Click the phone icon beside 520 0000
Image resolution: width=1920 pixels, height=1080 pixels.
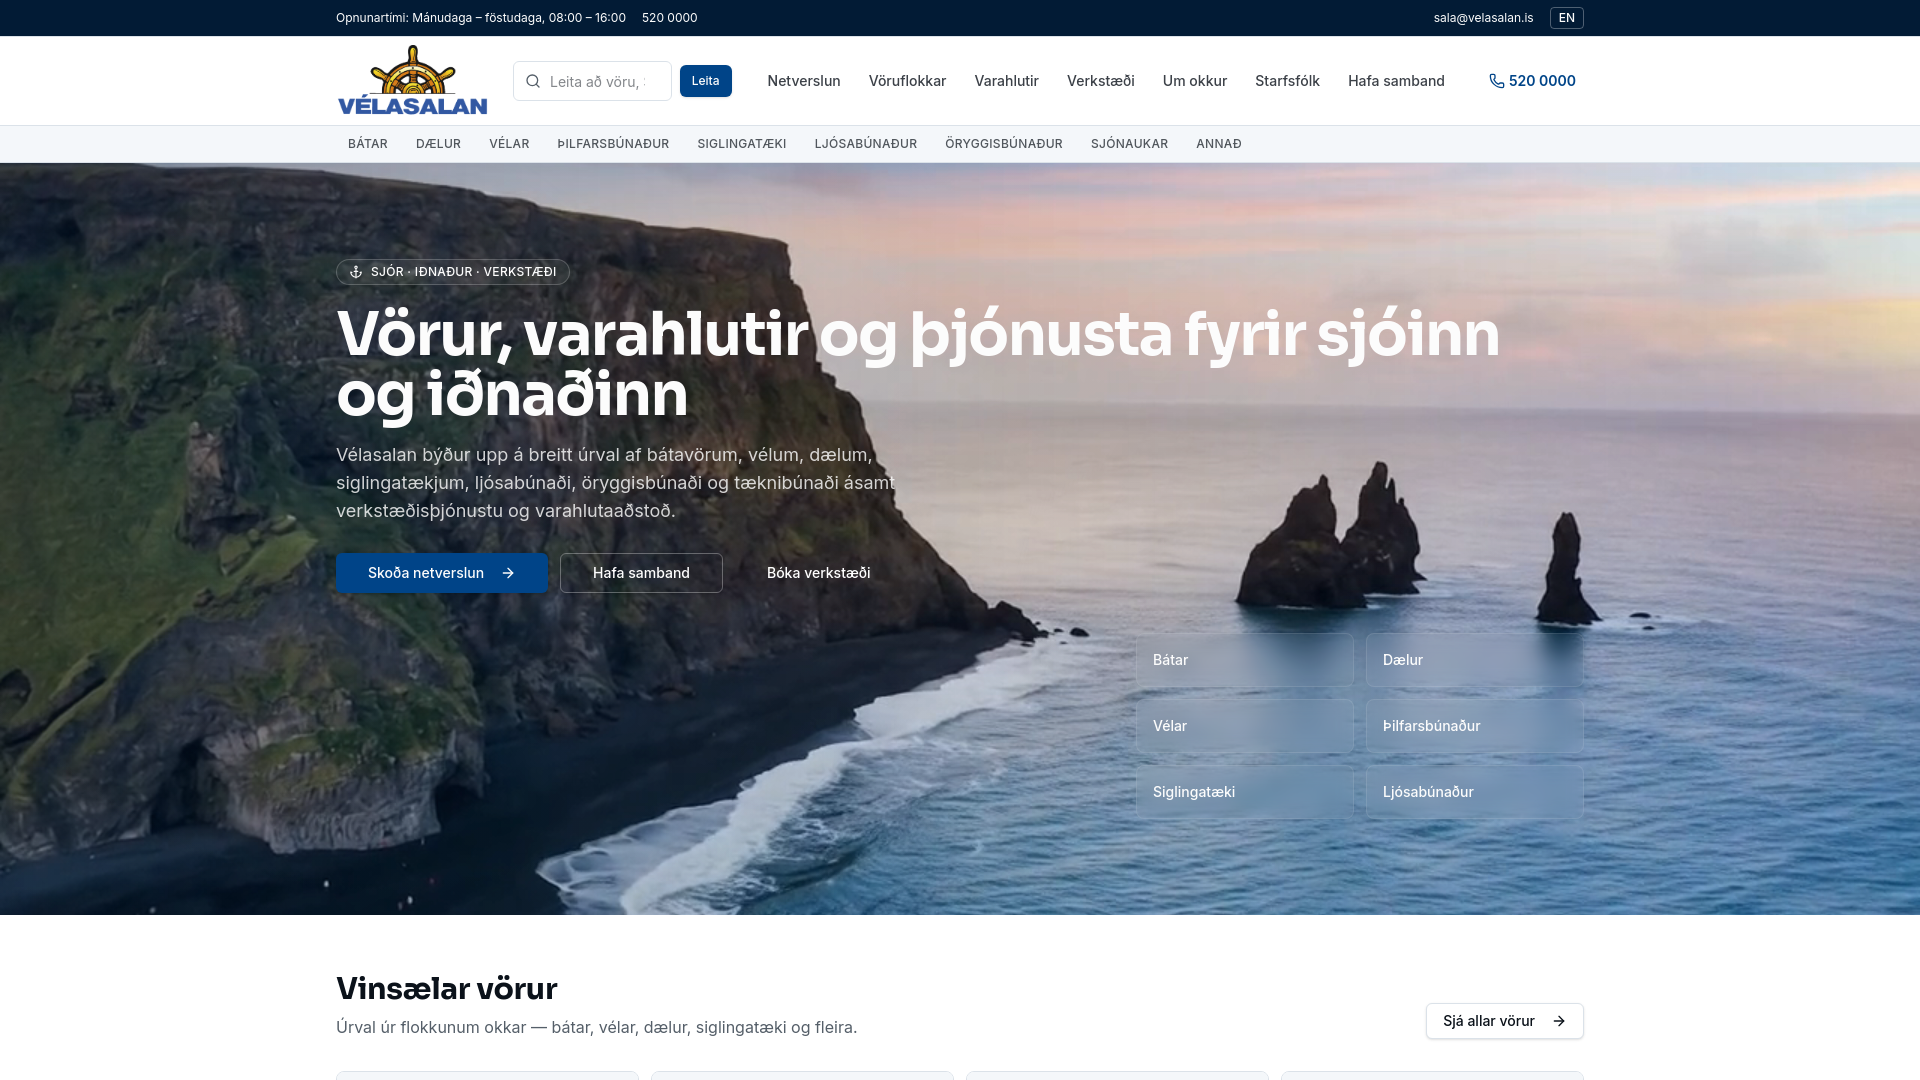(1497, 81)
